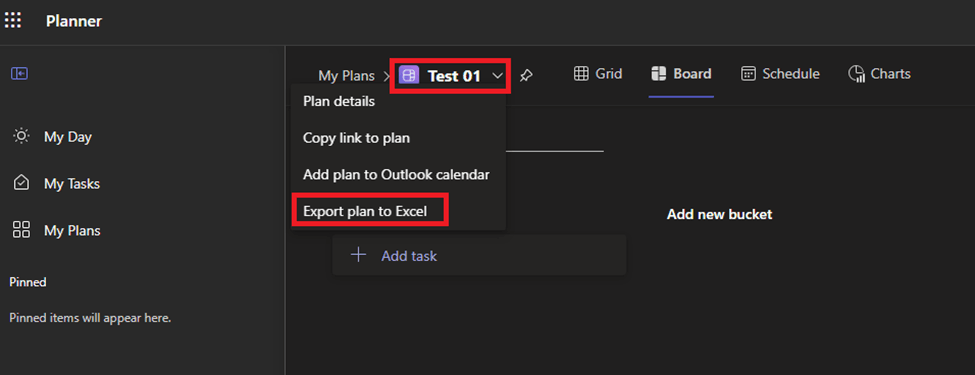
Task: Click the plus icon beside Add task
Action: pyautogui.click(x=358, y=255)
